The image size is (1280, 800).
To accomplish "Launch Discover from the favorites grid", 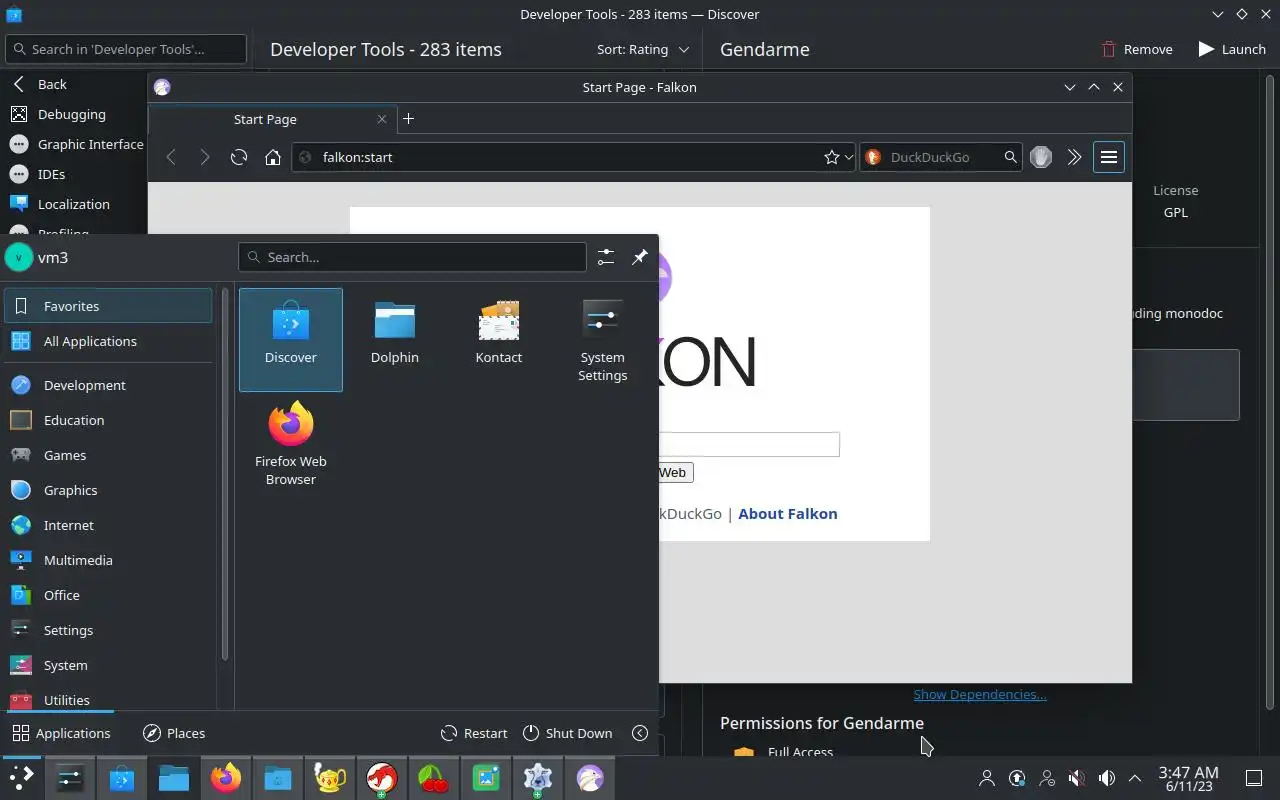I will [290, 339].
